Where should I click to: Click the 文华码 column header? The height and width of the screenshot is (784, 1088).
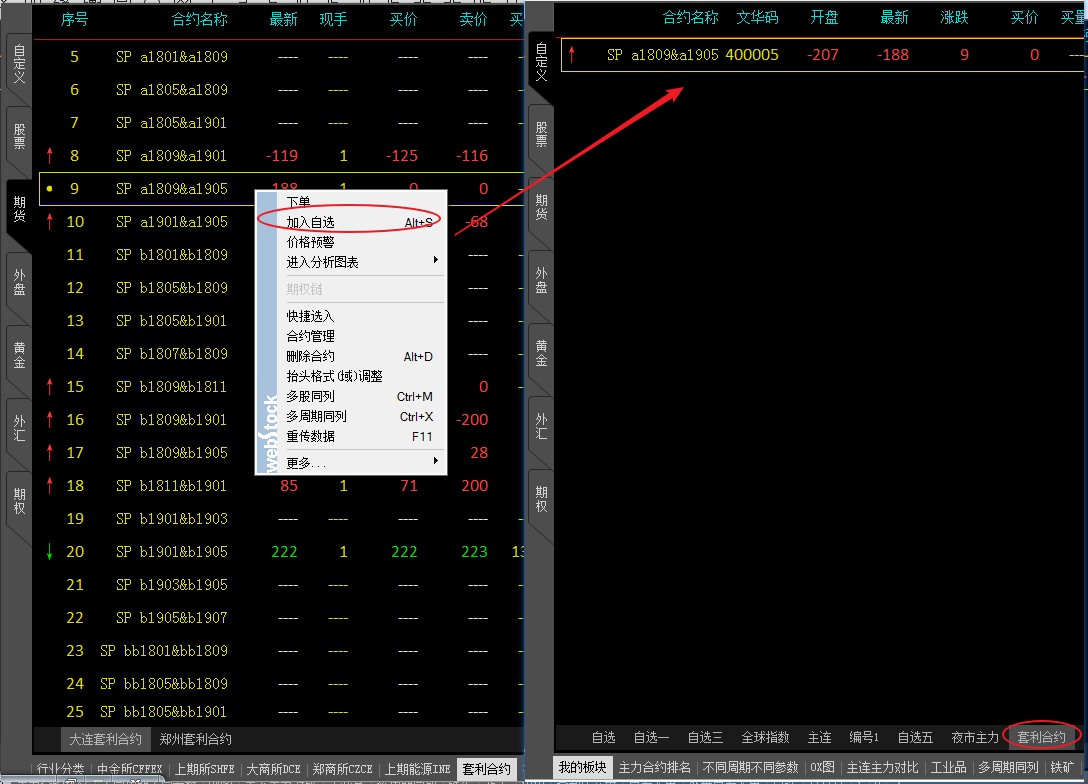point(758,17)
